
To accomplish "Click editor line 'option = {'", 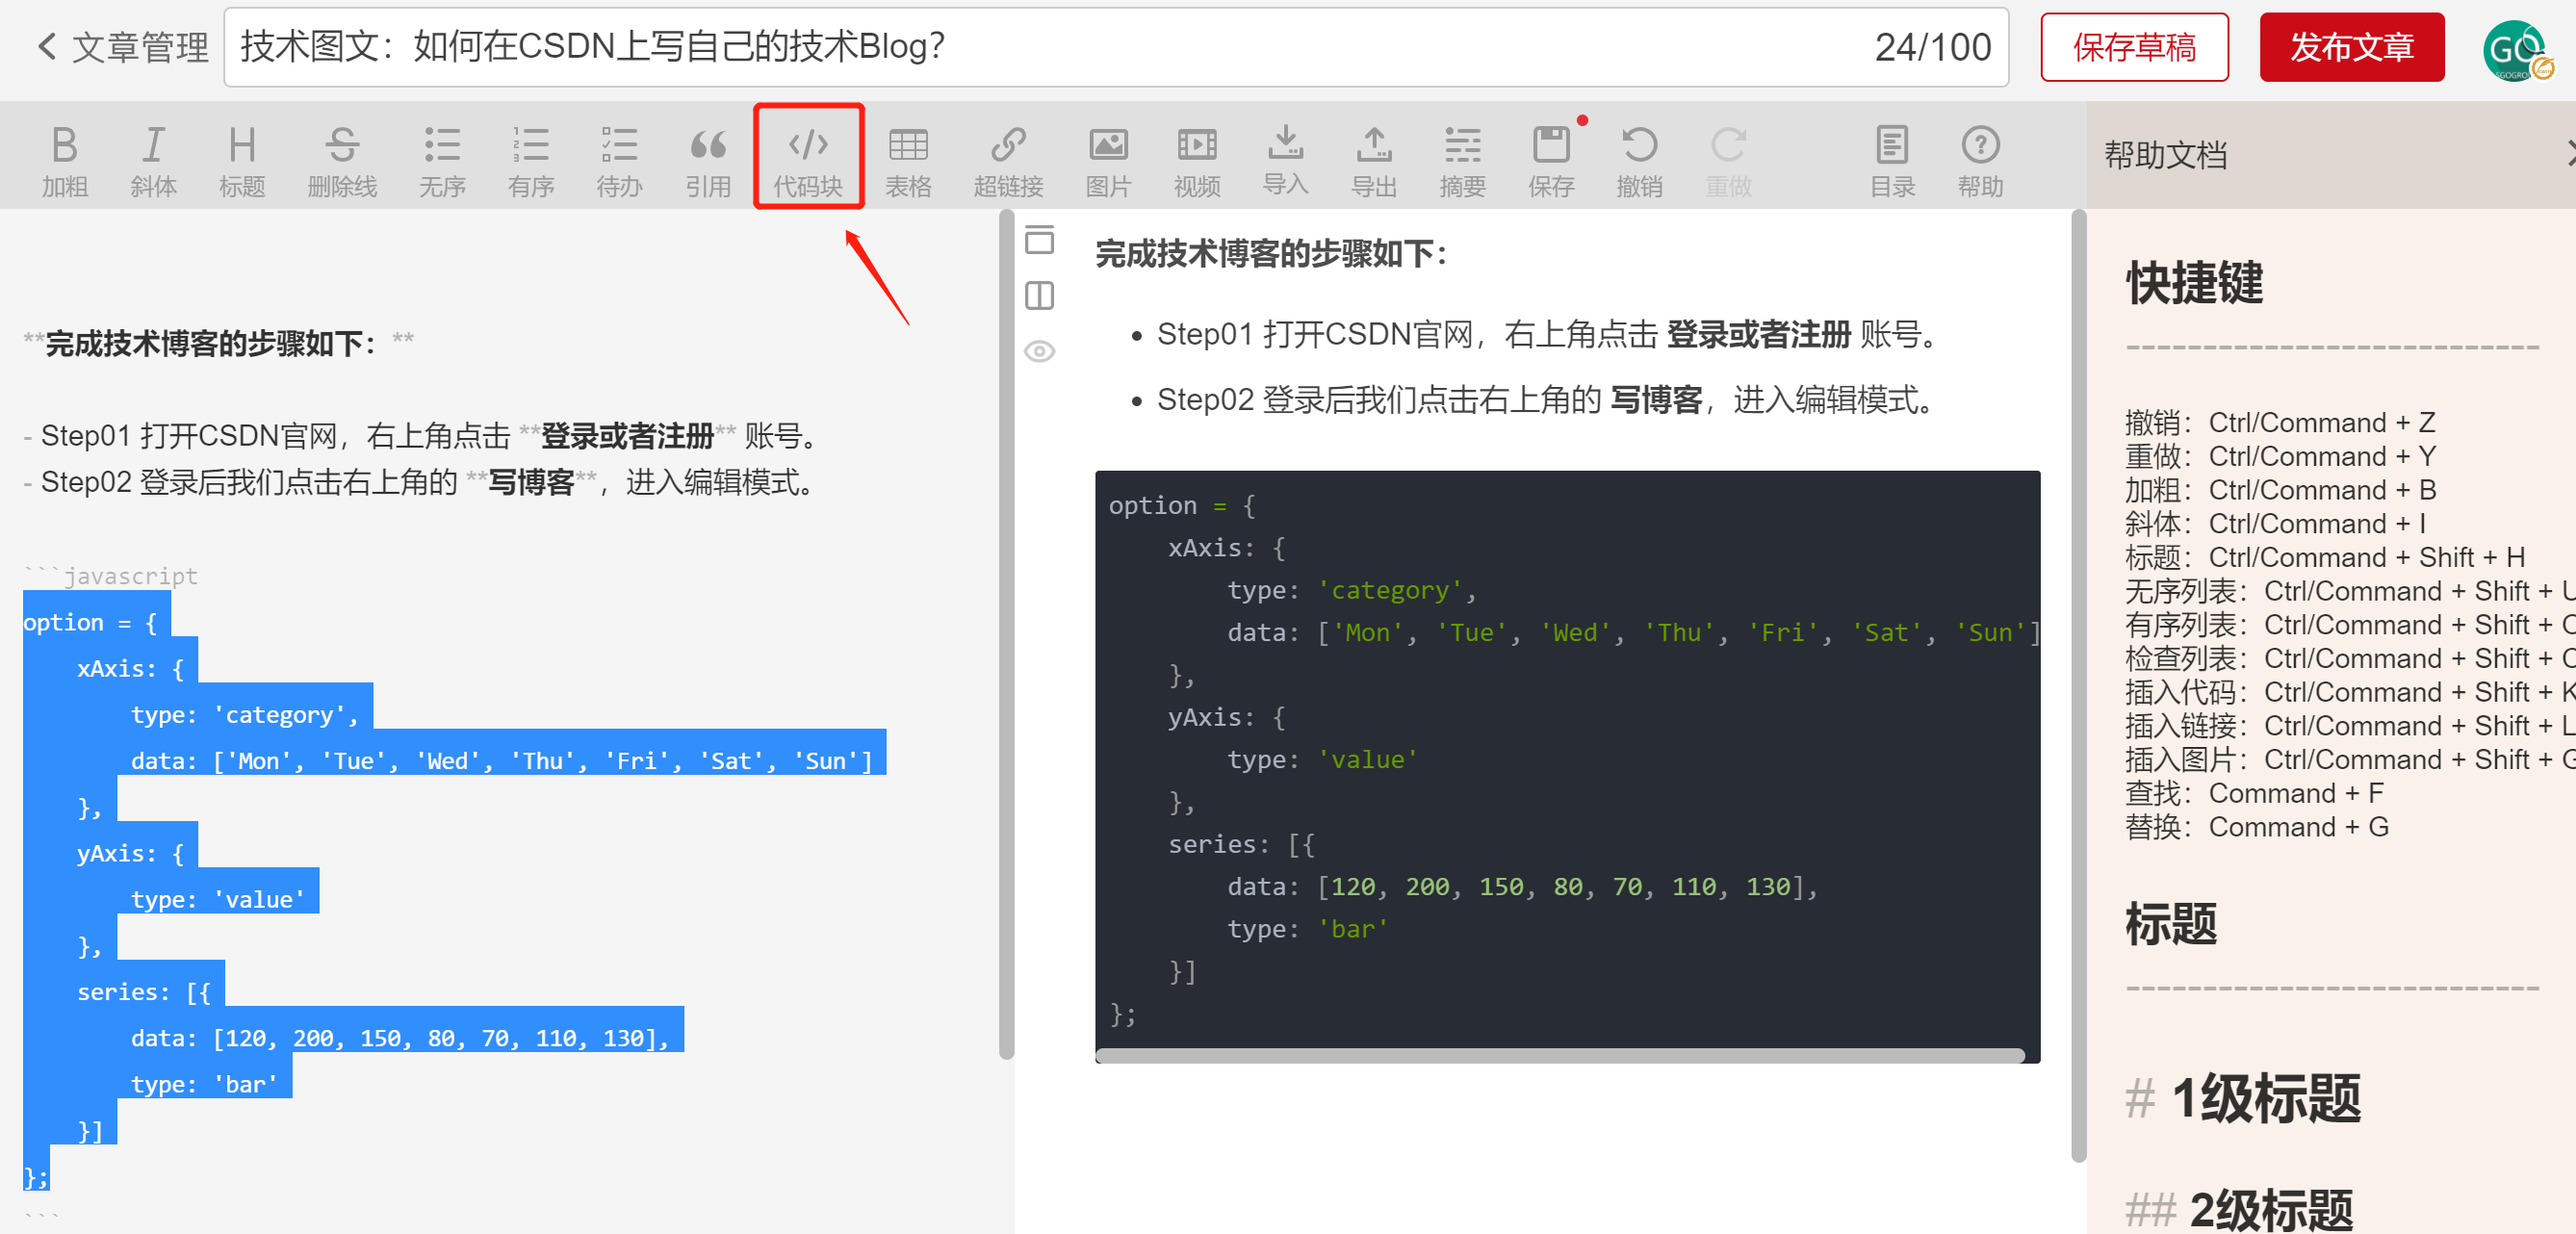I will click(x=90, y=622).
